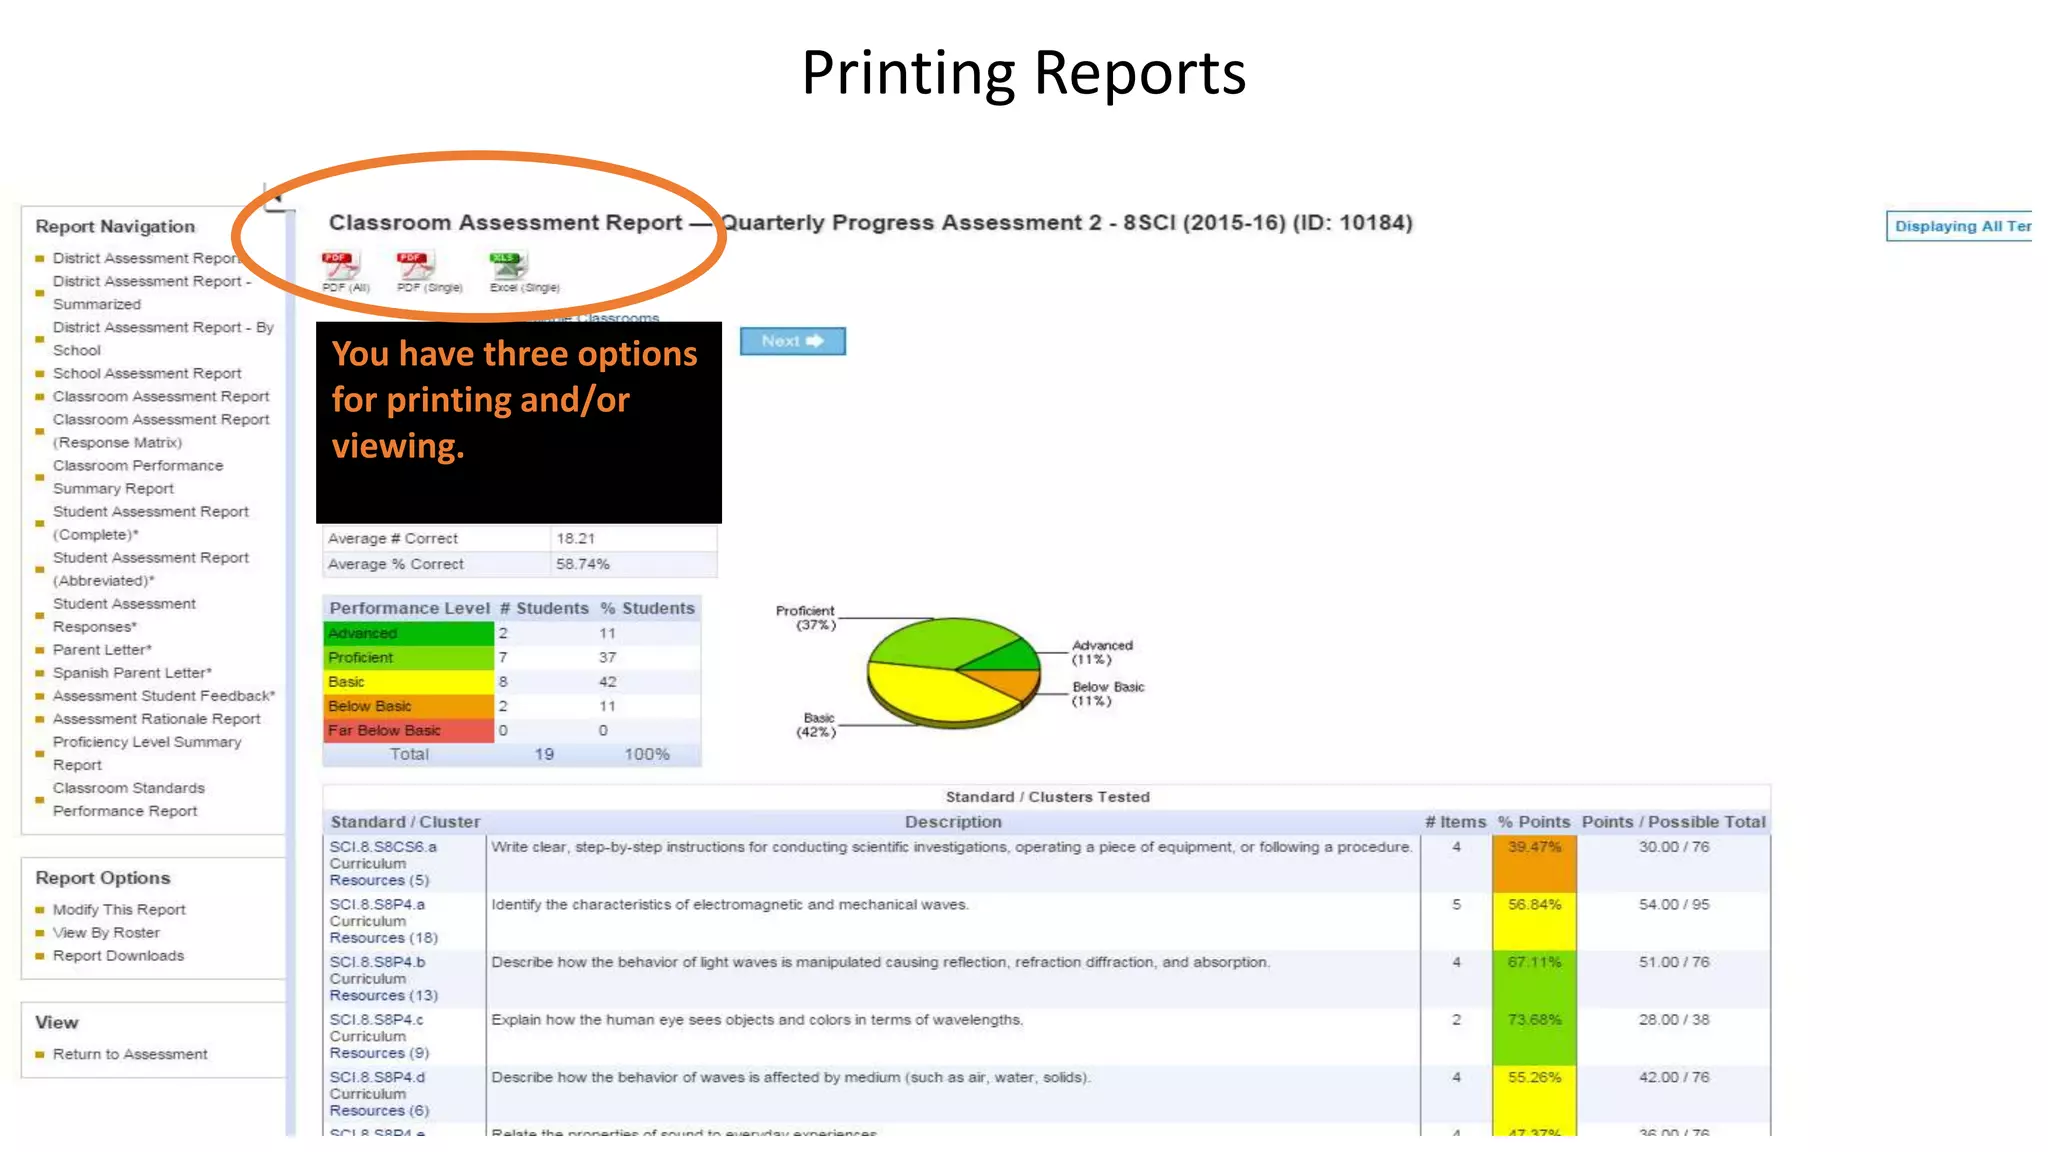Open Student Assessment Report (Abbreviated)
Screen dimensions: 2048x1152
[151, 568]
